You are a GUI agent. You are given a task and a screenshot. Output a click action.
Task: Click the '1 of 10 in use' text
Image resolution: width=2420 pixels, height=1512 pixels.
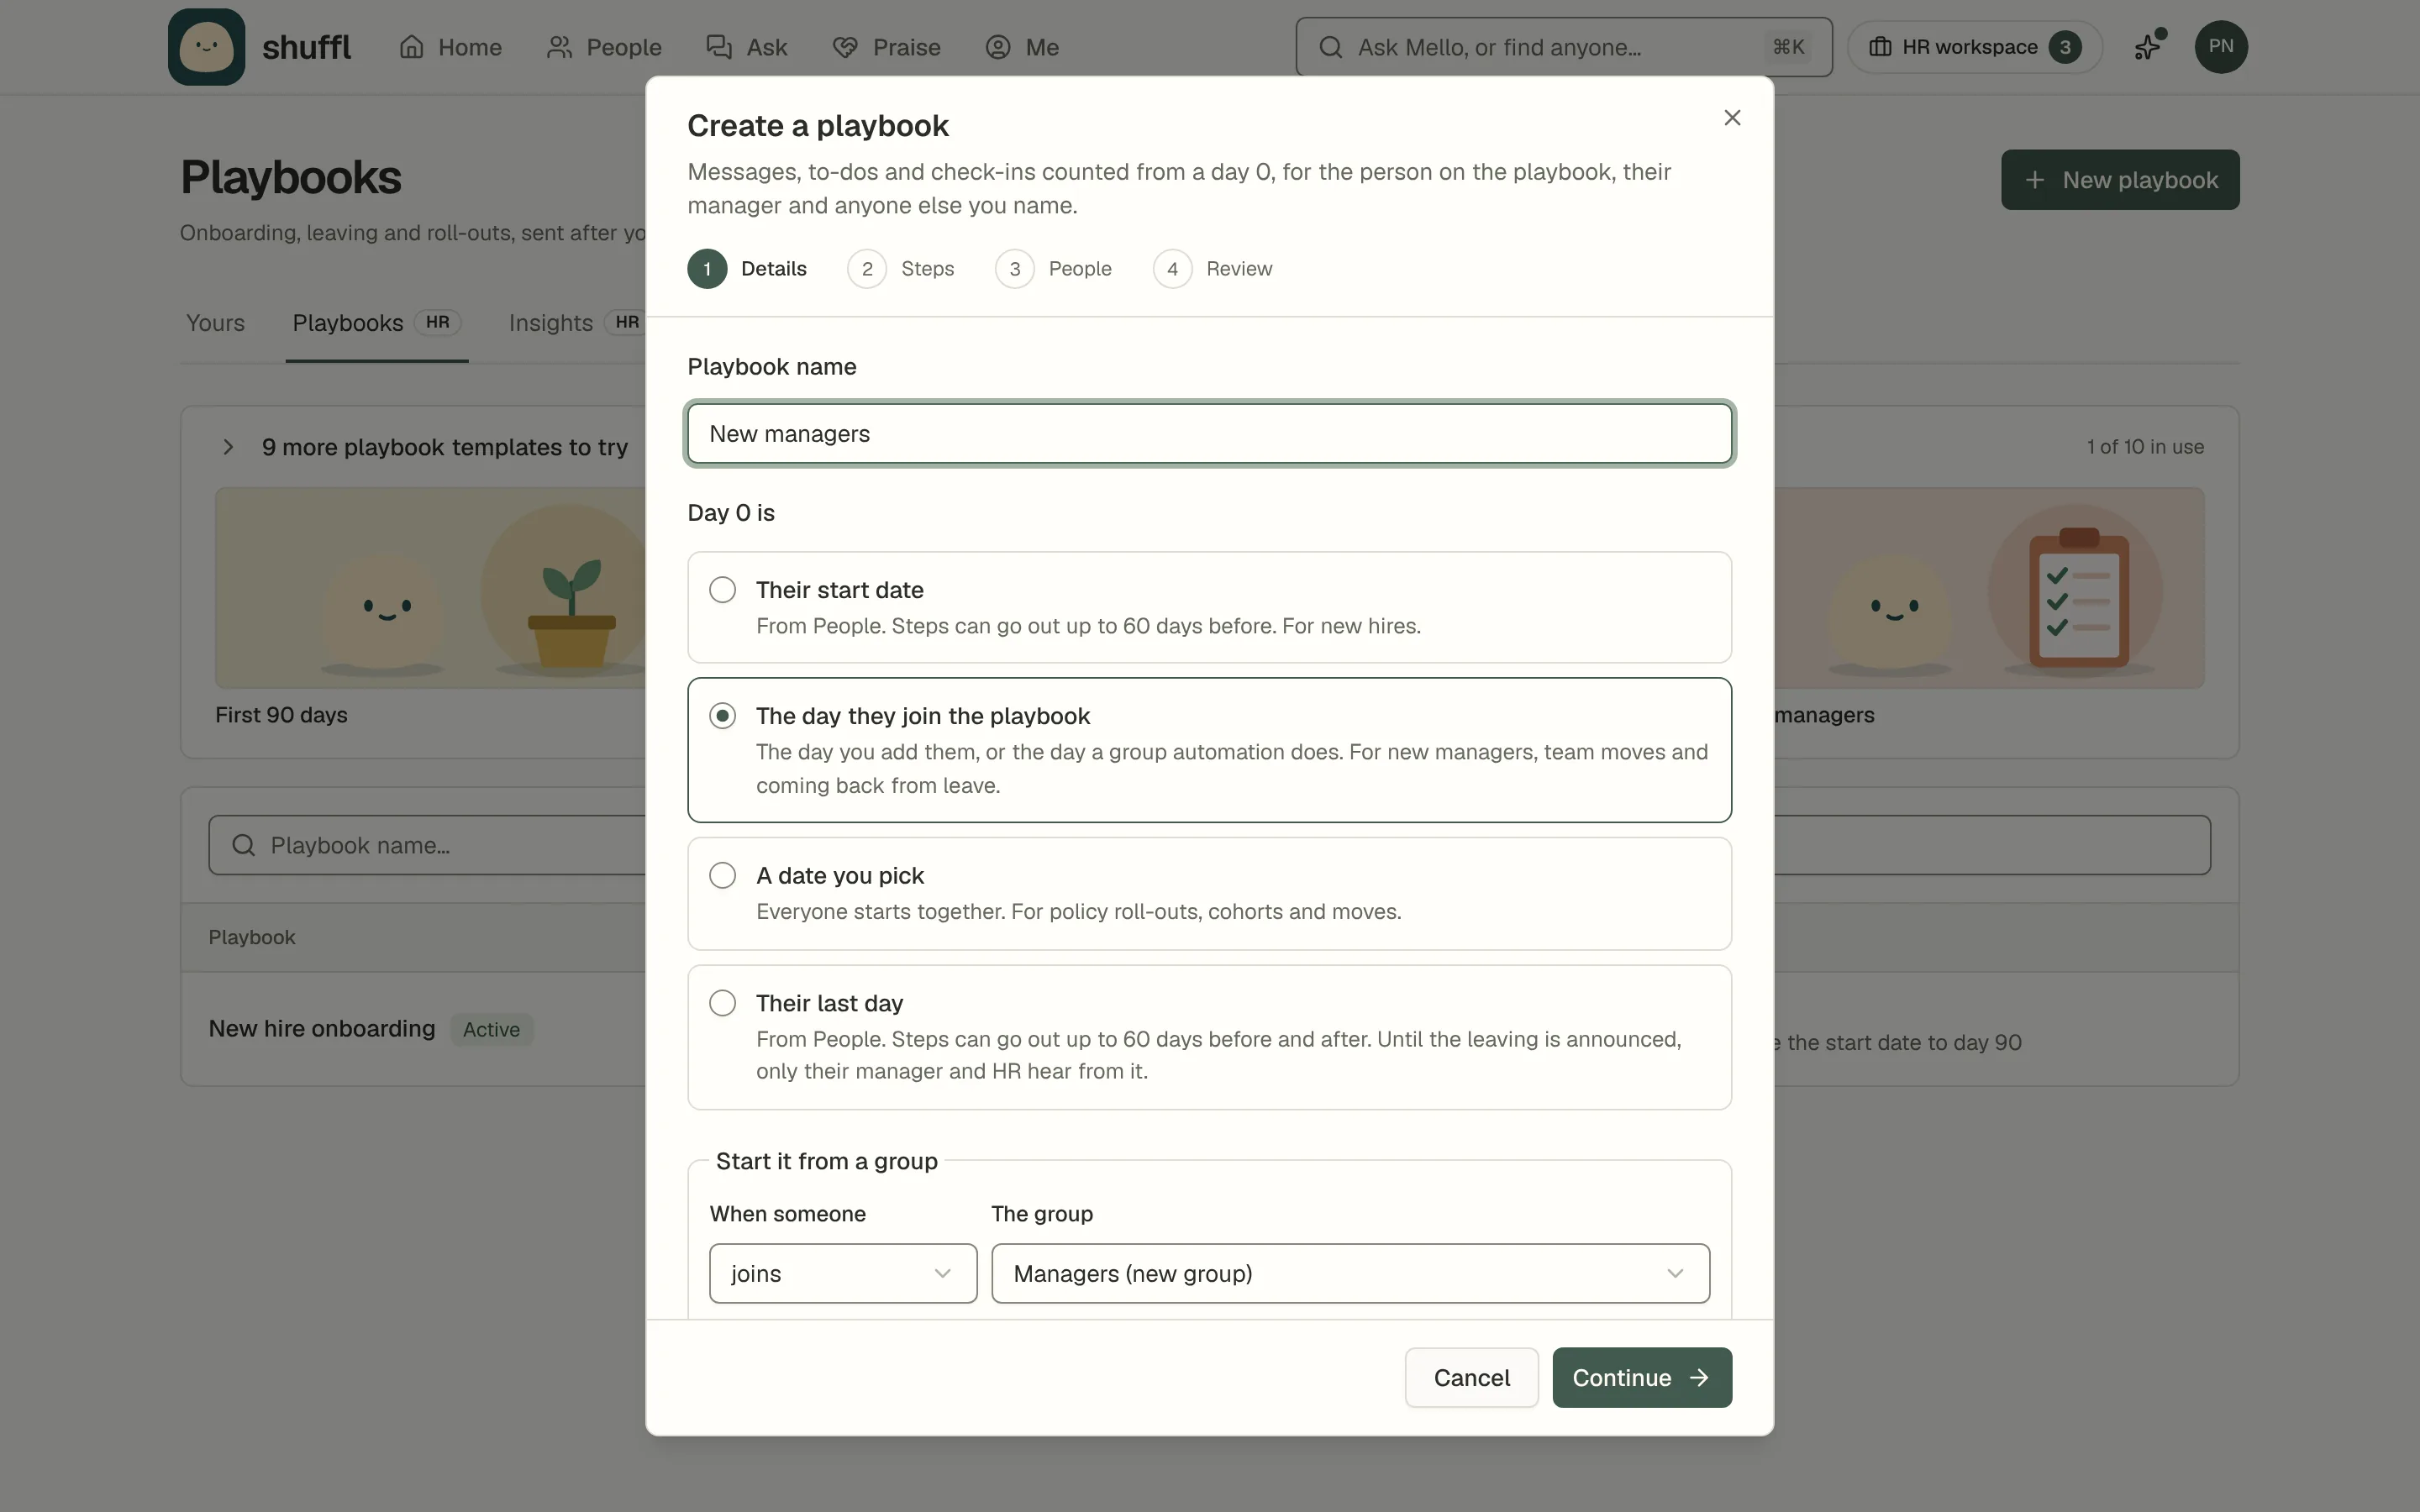point(2145,447)
